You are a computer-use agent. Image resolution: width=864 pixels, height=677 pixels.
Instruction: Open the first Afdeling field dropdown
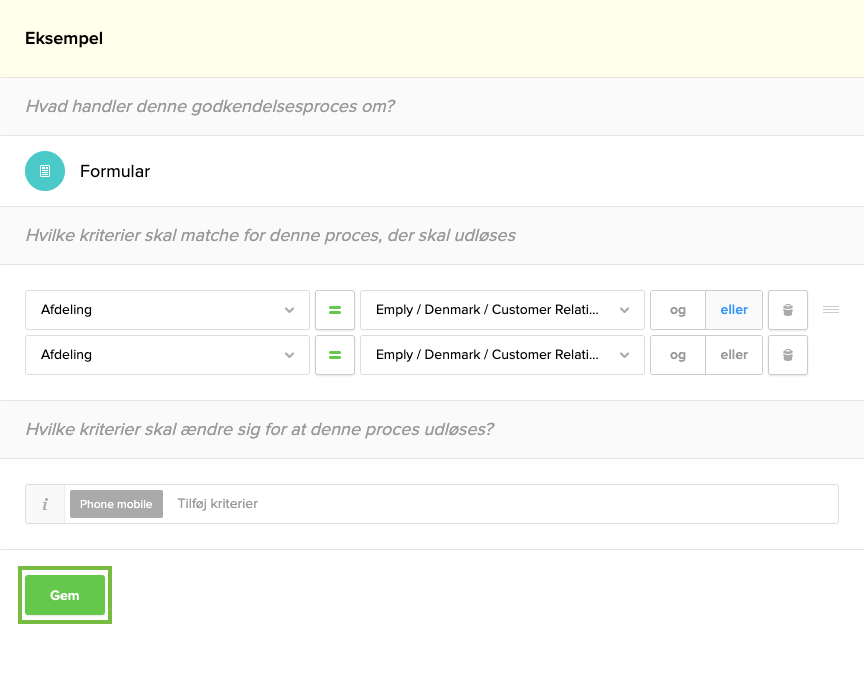[167, 310]
